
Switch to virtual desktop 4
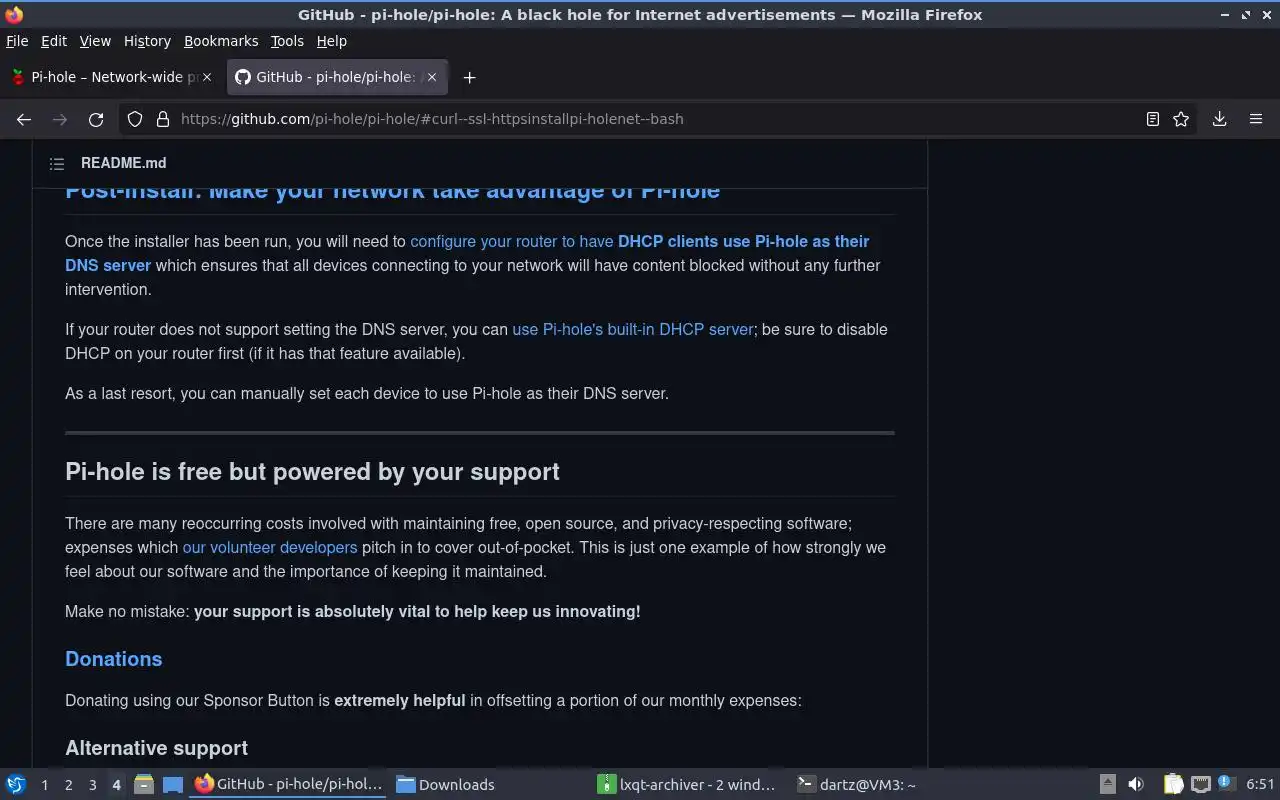116,785
